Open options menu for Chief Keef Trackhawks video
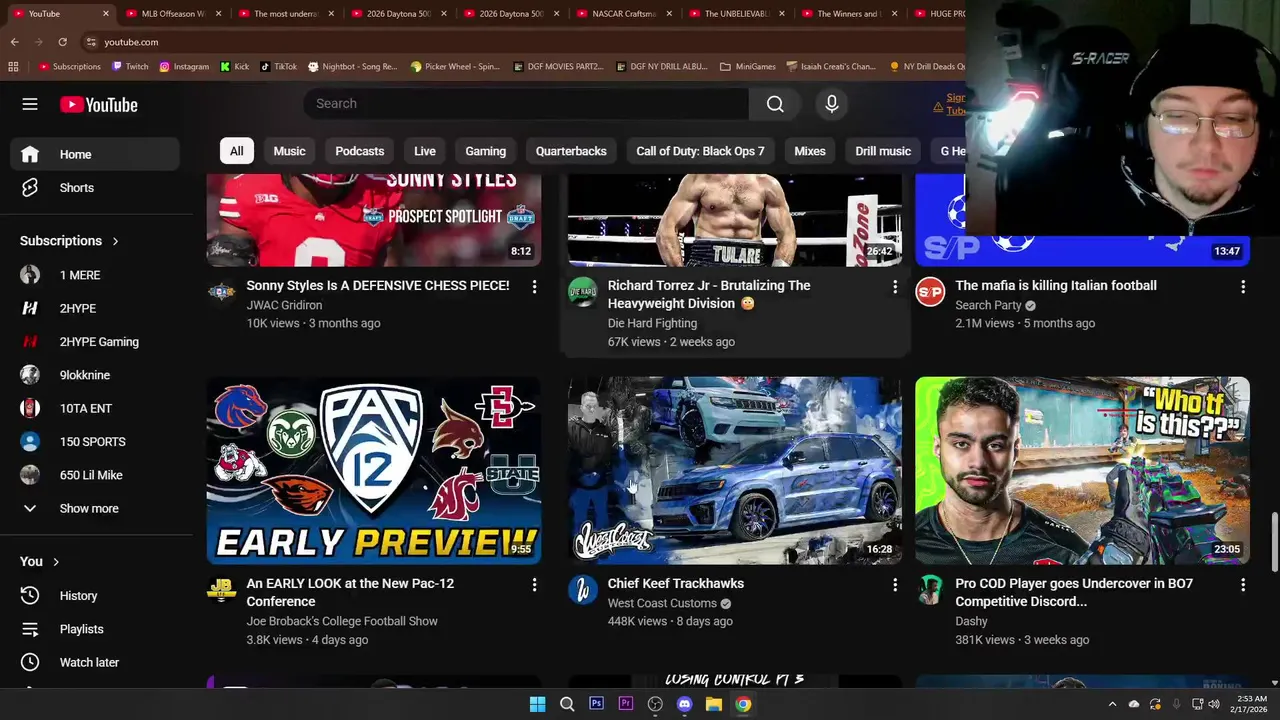 point(895,585)
